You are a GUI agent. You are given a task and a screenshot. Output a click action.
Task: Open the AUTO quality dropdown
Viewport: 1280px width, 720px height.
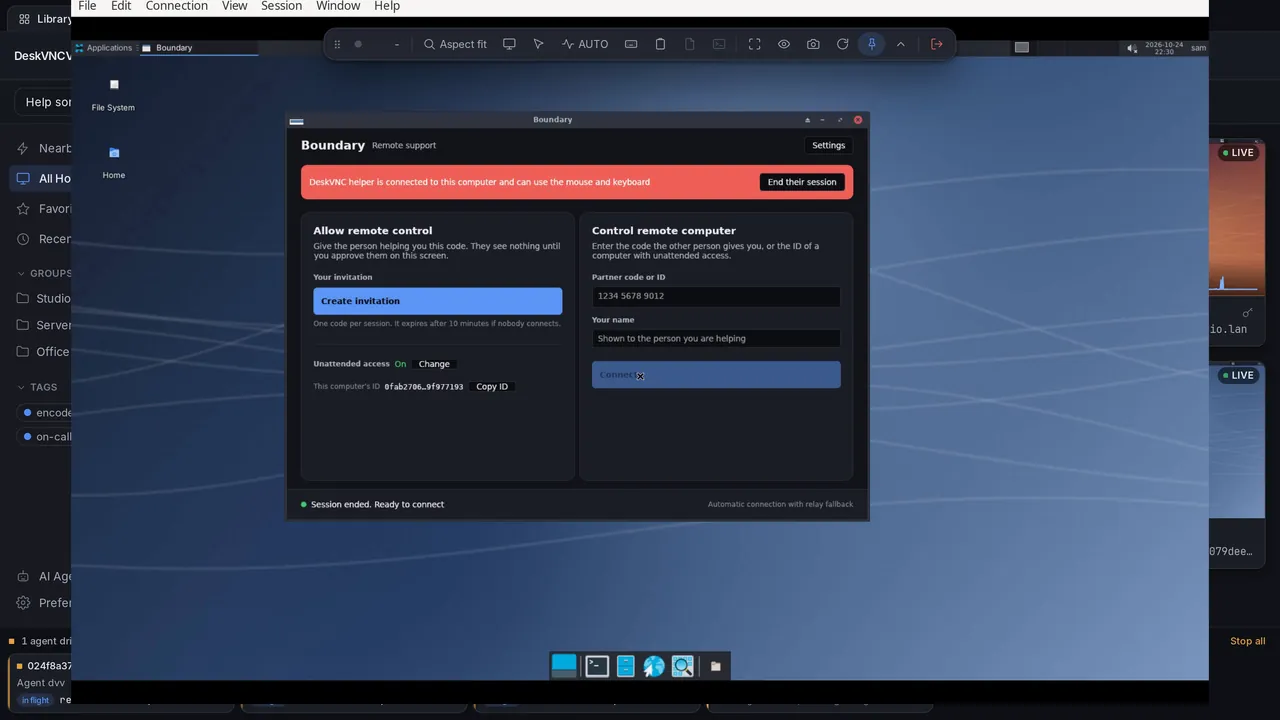pos(585,44)
